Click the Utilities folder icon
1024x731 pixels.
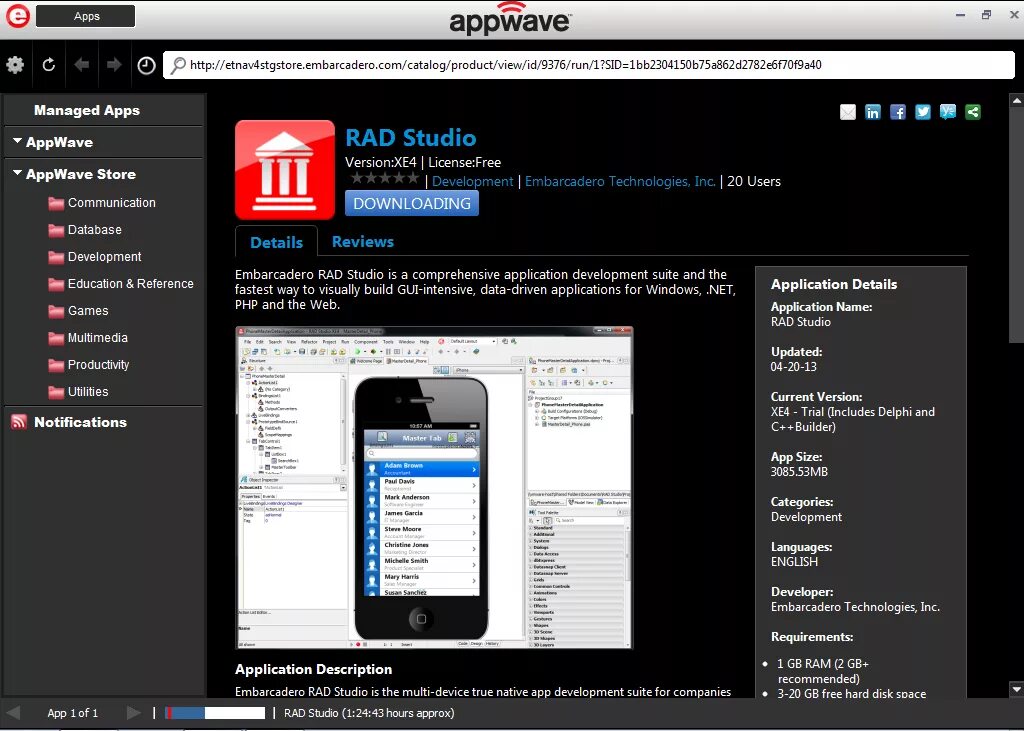coord(56,392)
